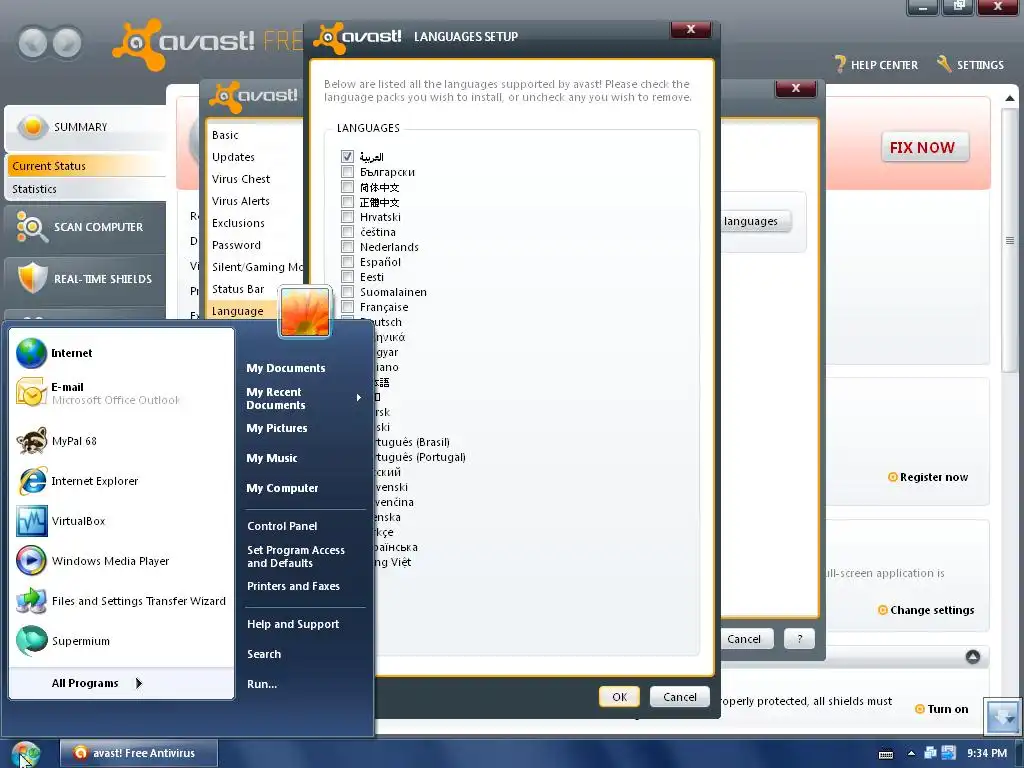This screenshot has height=768, width=1024.
Task: Click the on-screen keyboard tray icon
Action: pyautogui.click(x=886, y=754)
